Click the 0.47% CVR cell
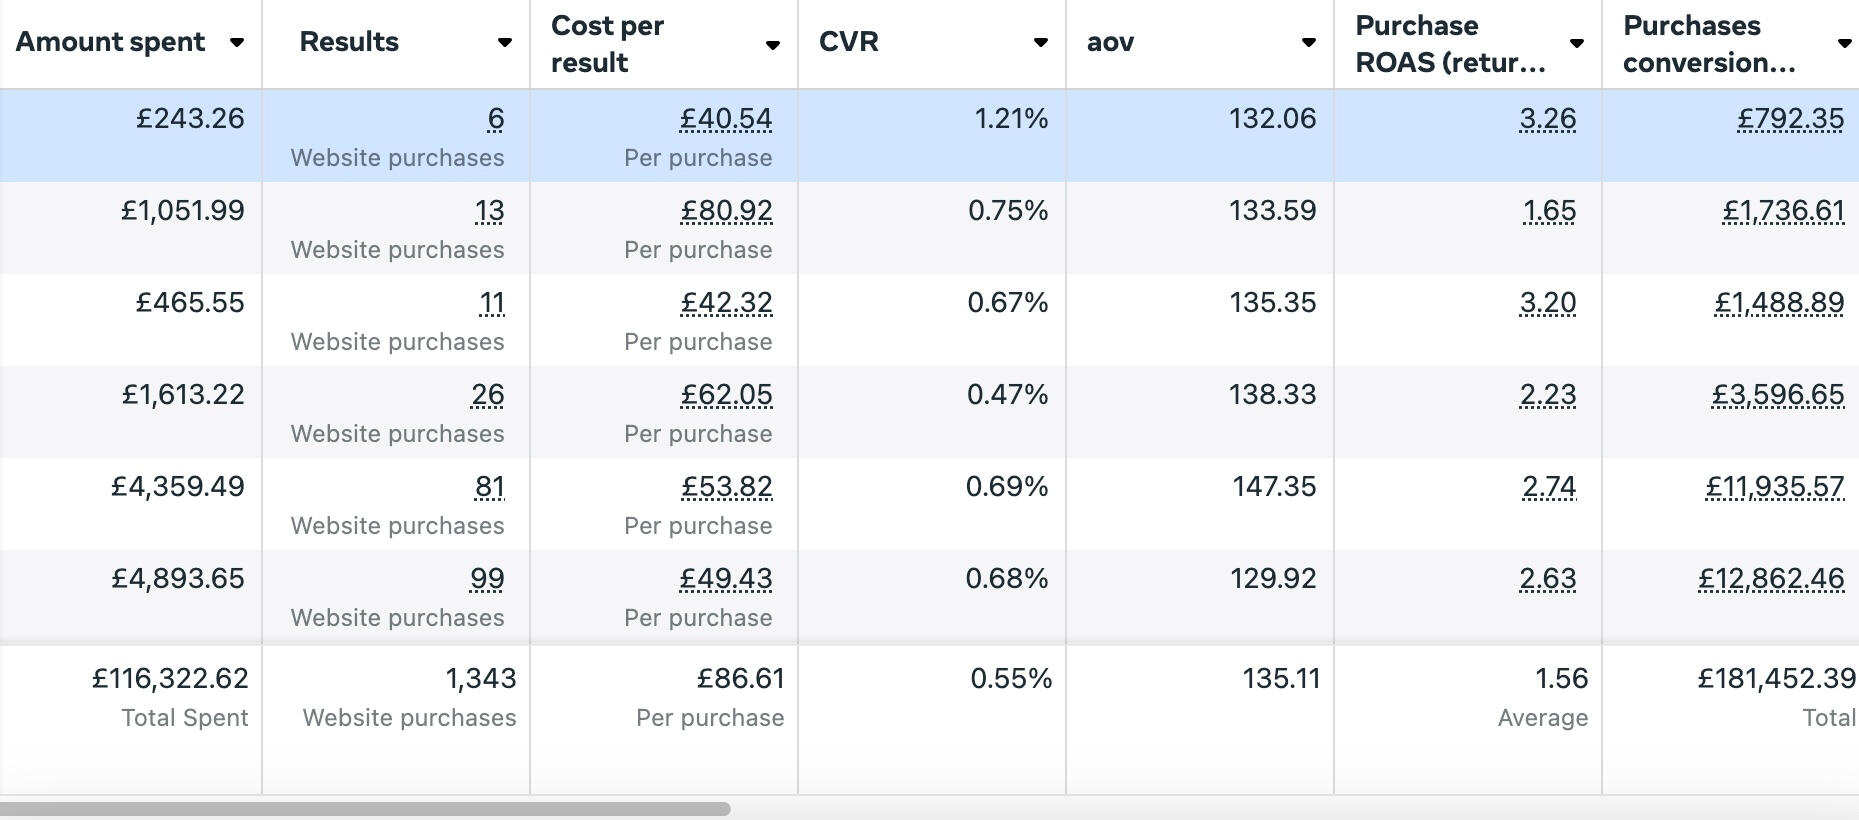 (x=1007, y=395)
